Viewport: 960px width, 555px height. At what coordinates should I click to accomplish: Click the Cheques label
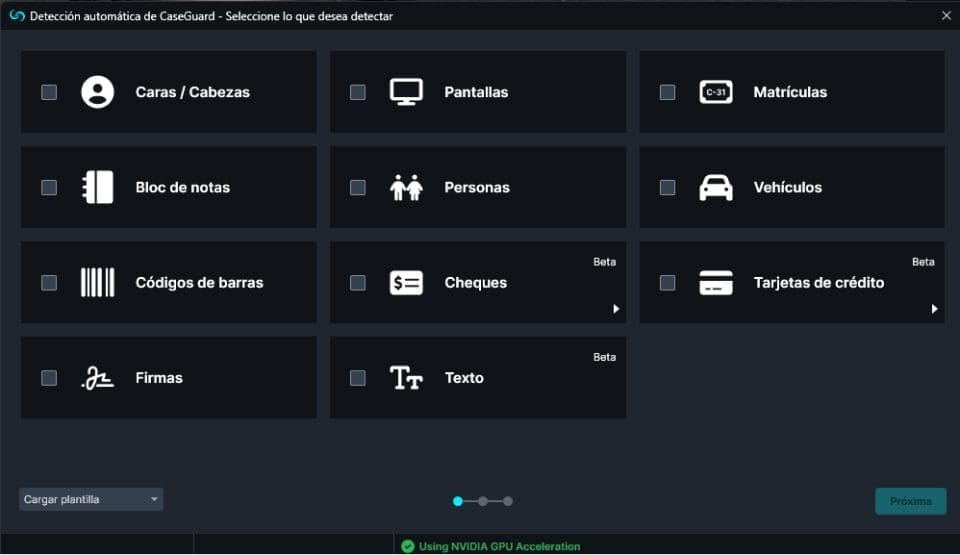(x=476, y=282)
